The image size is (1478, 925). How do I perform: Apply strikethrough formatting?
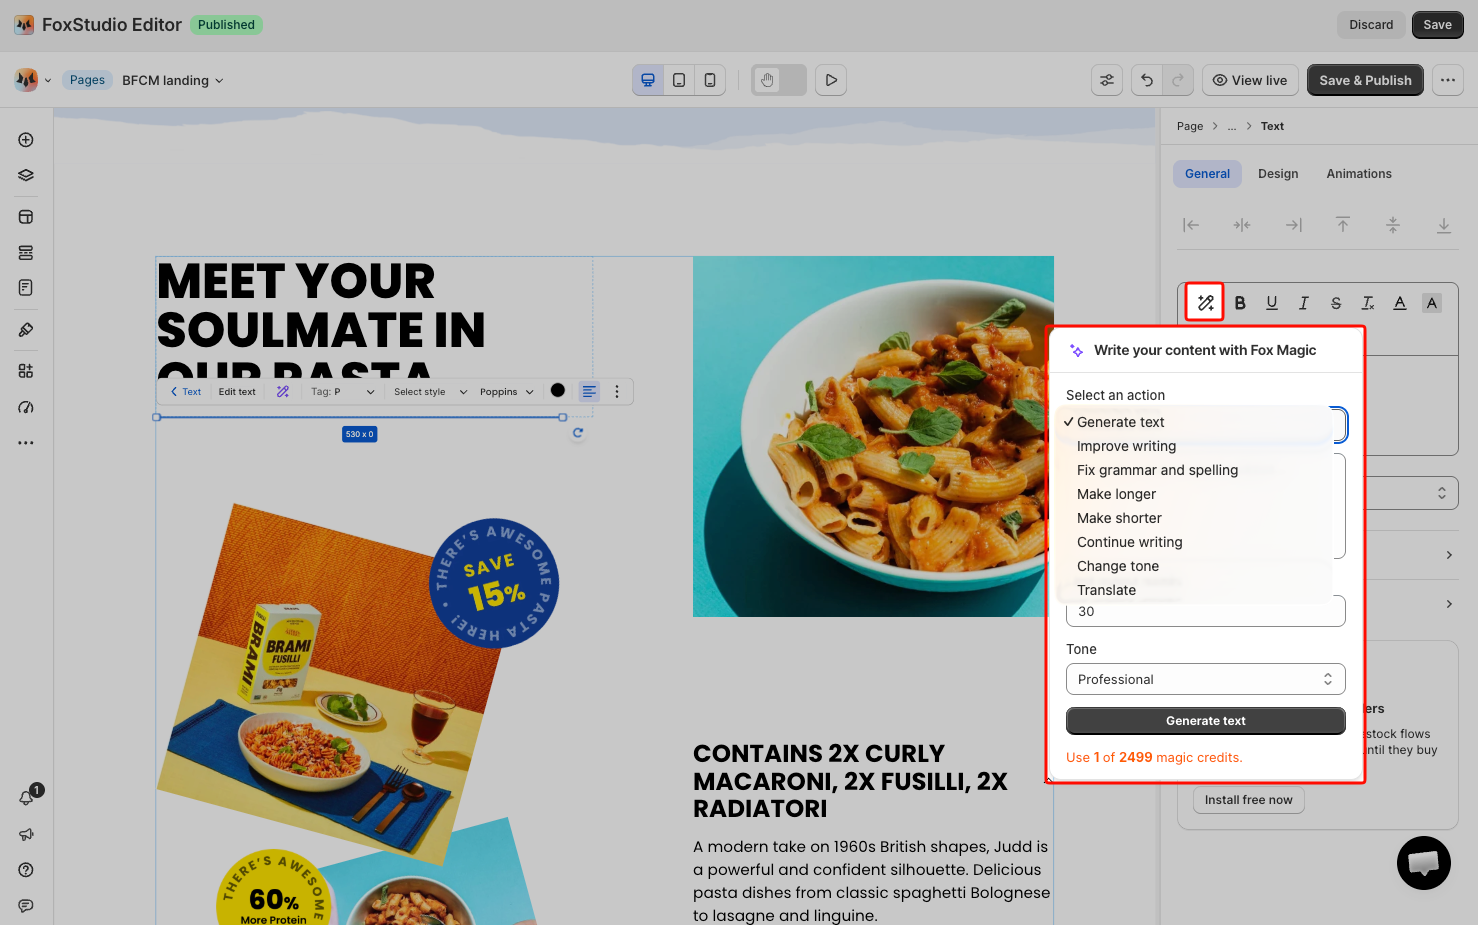click(x=1336, y=303)
